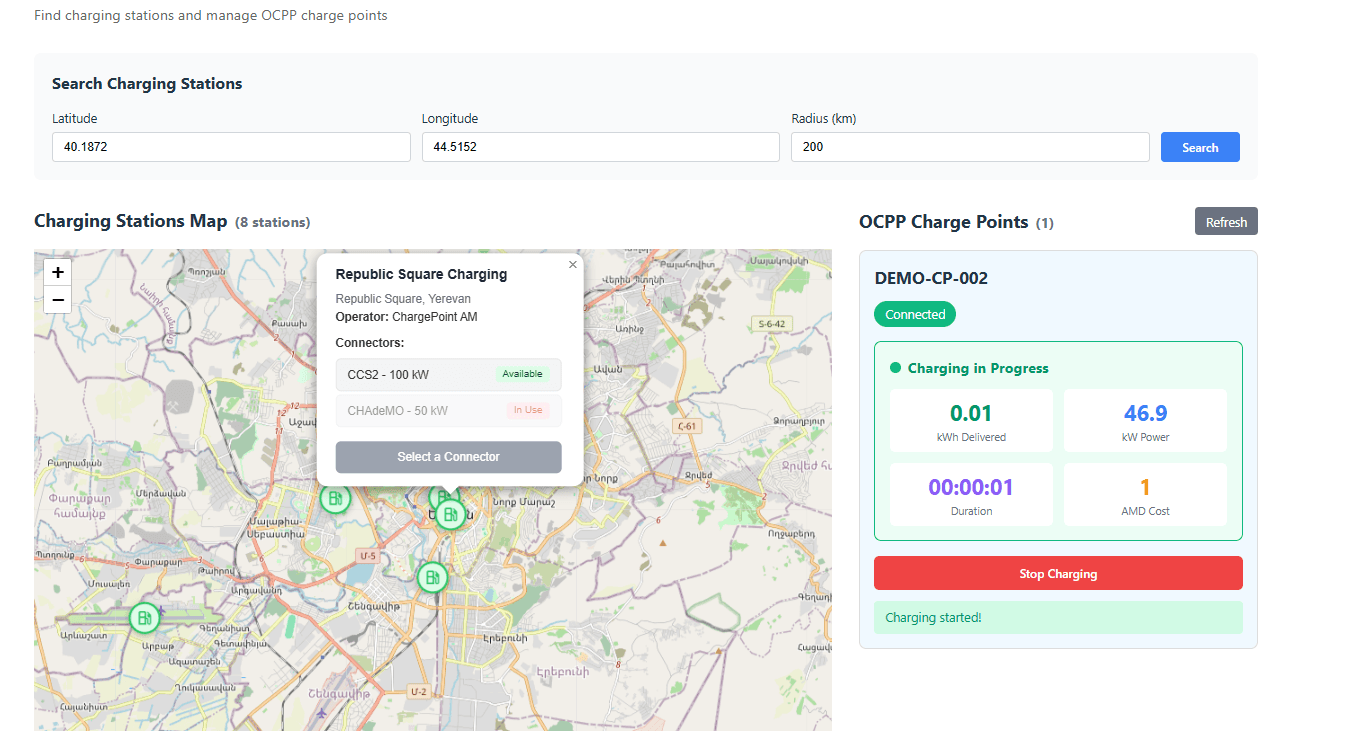Image resolution: width=1362 pixels, height=731 pixels.
Task: Click the blue Search button
Action: coord(1200,147)
